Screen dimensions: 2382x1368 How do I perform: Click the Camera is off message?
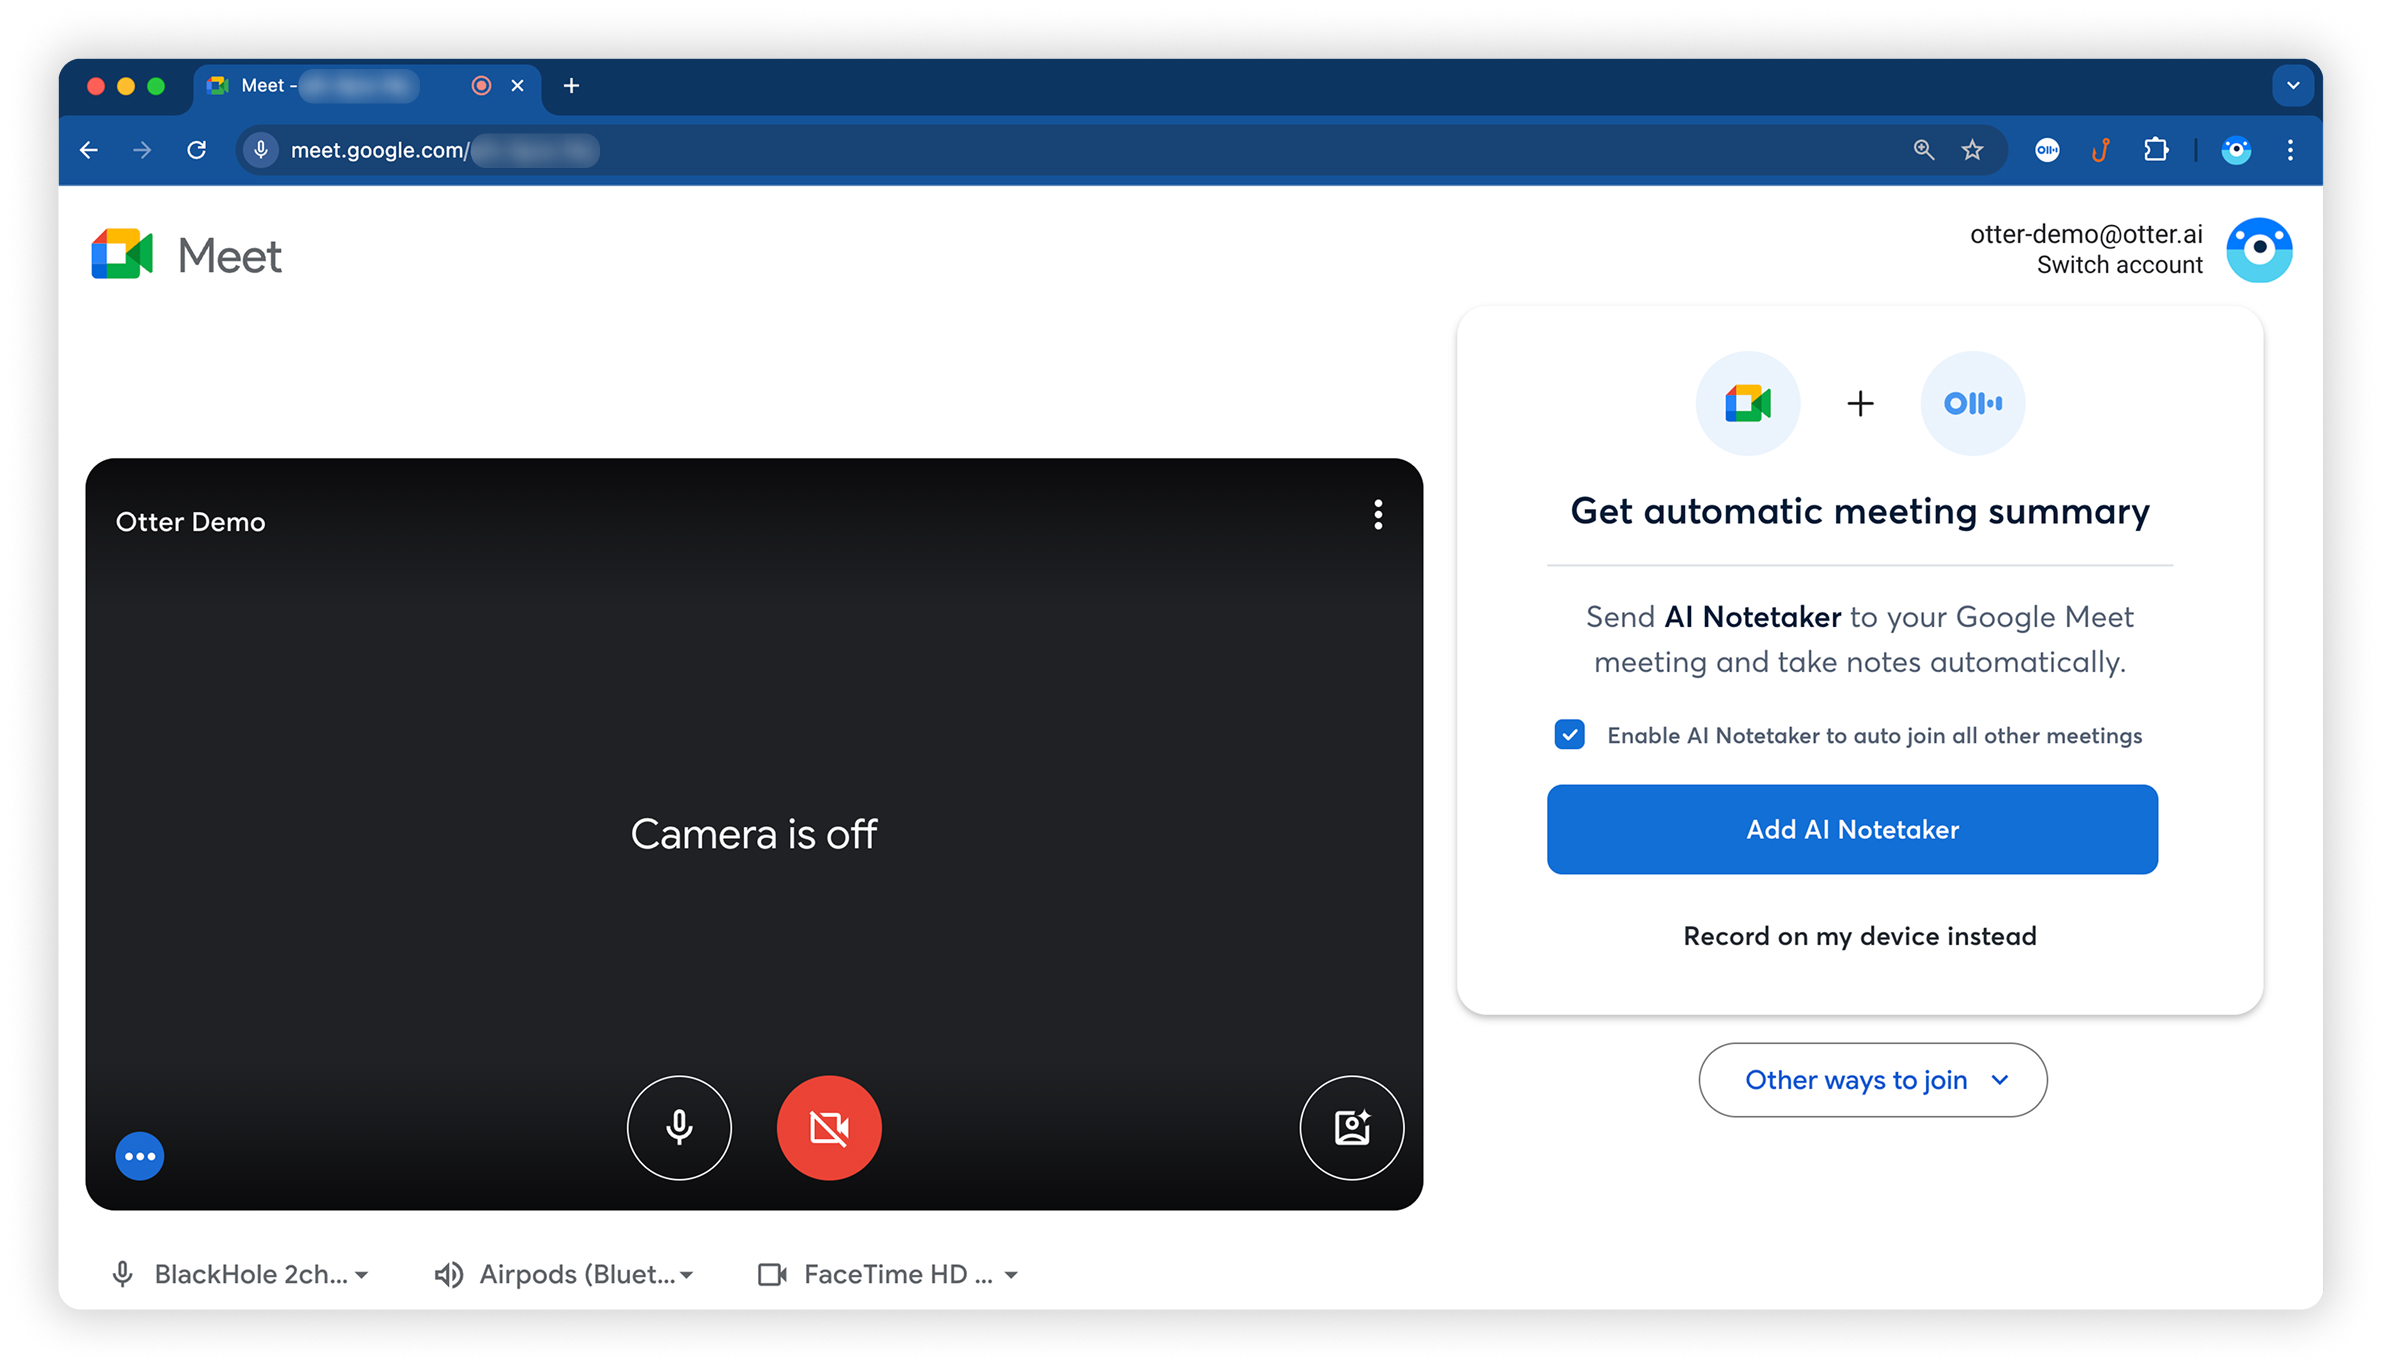pyautogui.click(x=754, y=834)
